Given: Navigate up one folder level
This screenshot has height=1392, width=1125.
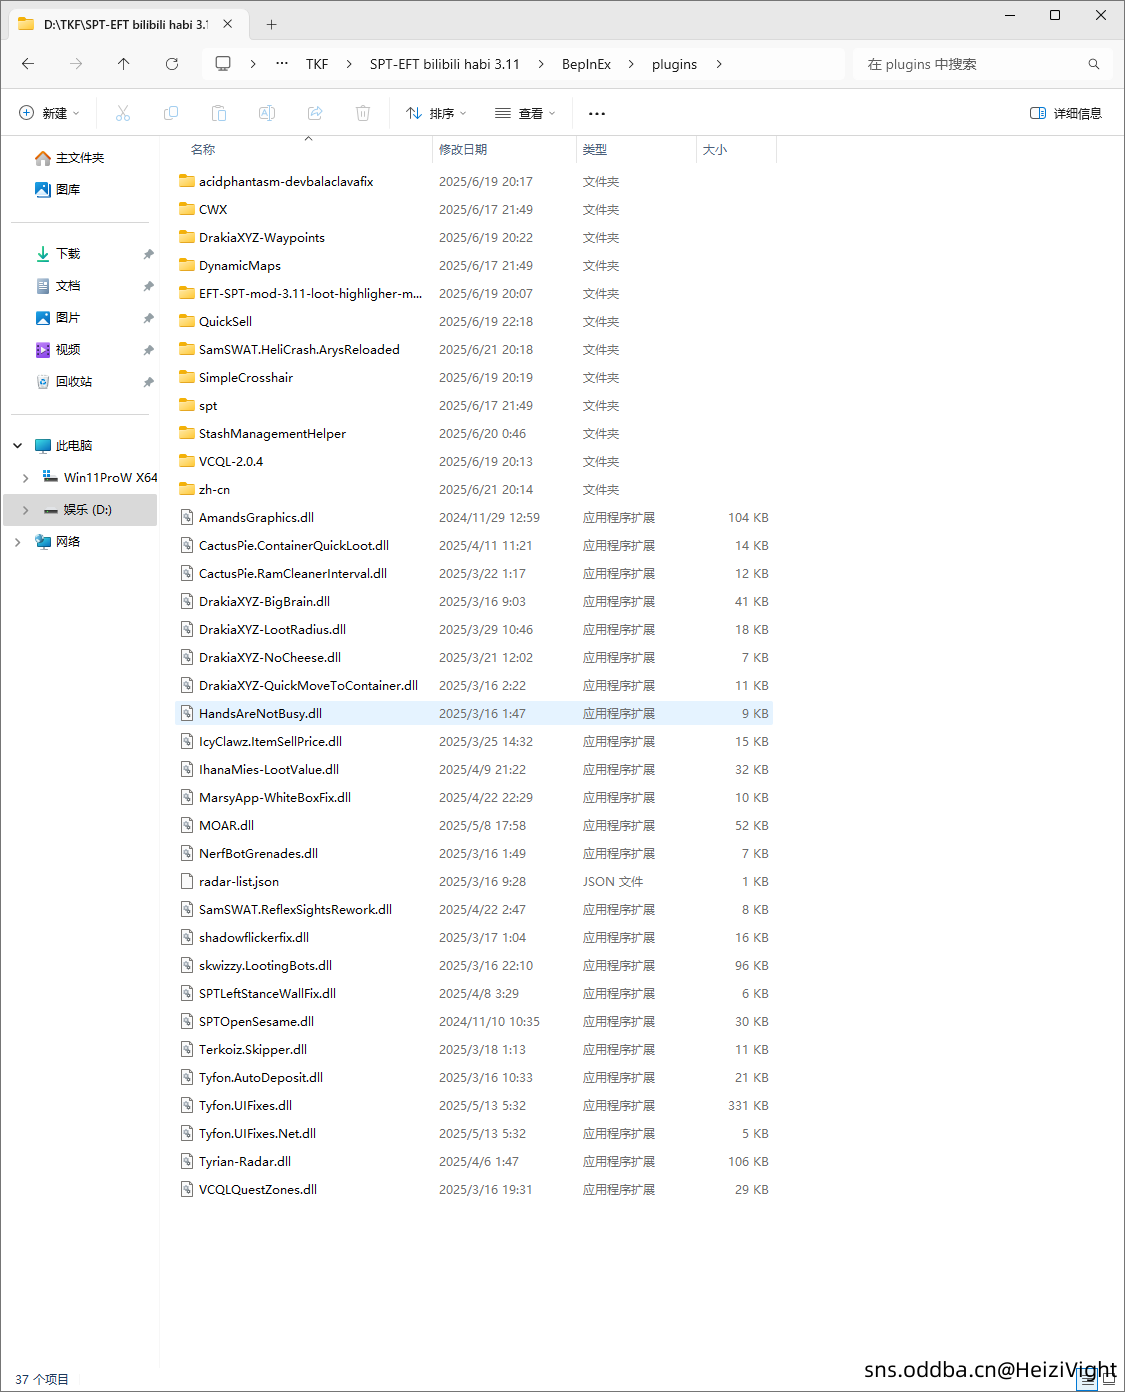Looking at the screenshot, I should 124,64.
